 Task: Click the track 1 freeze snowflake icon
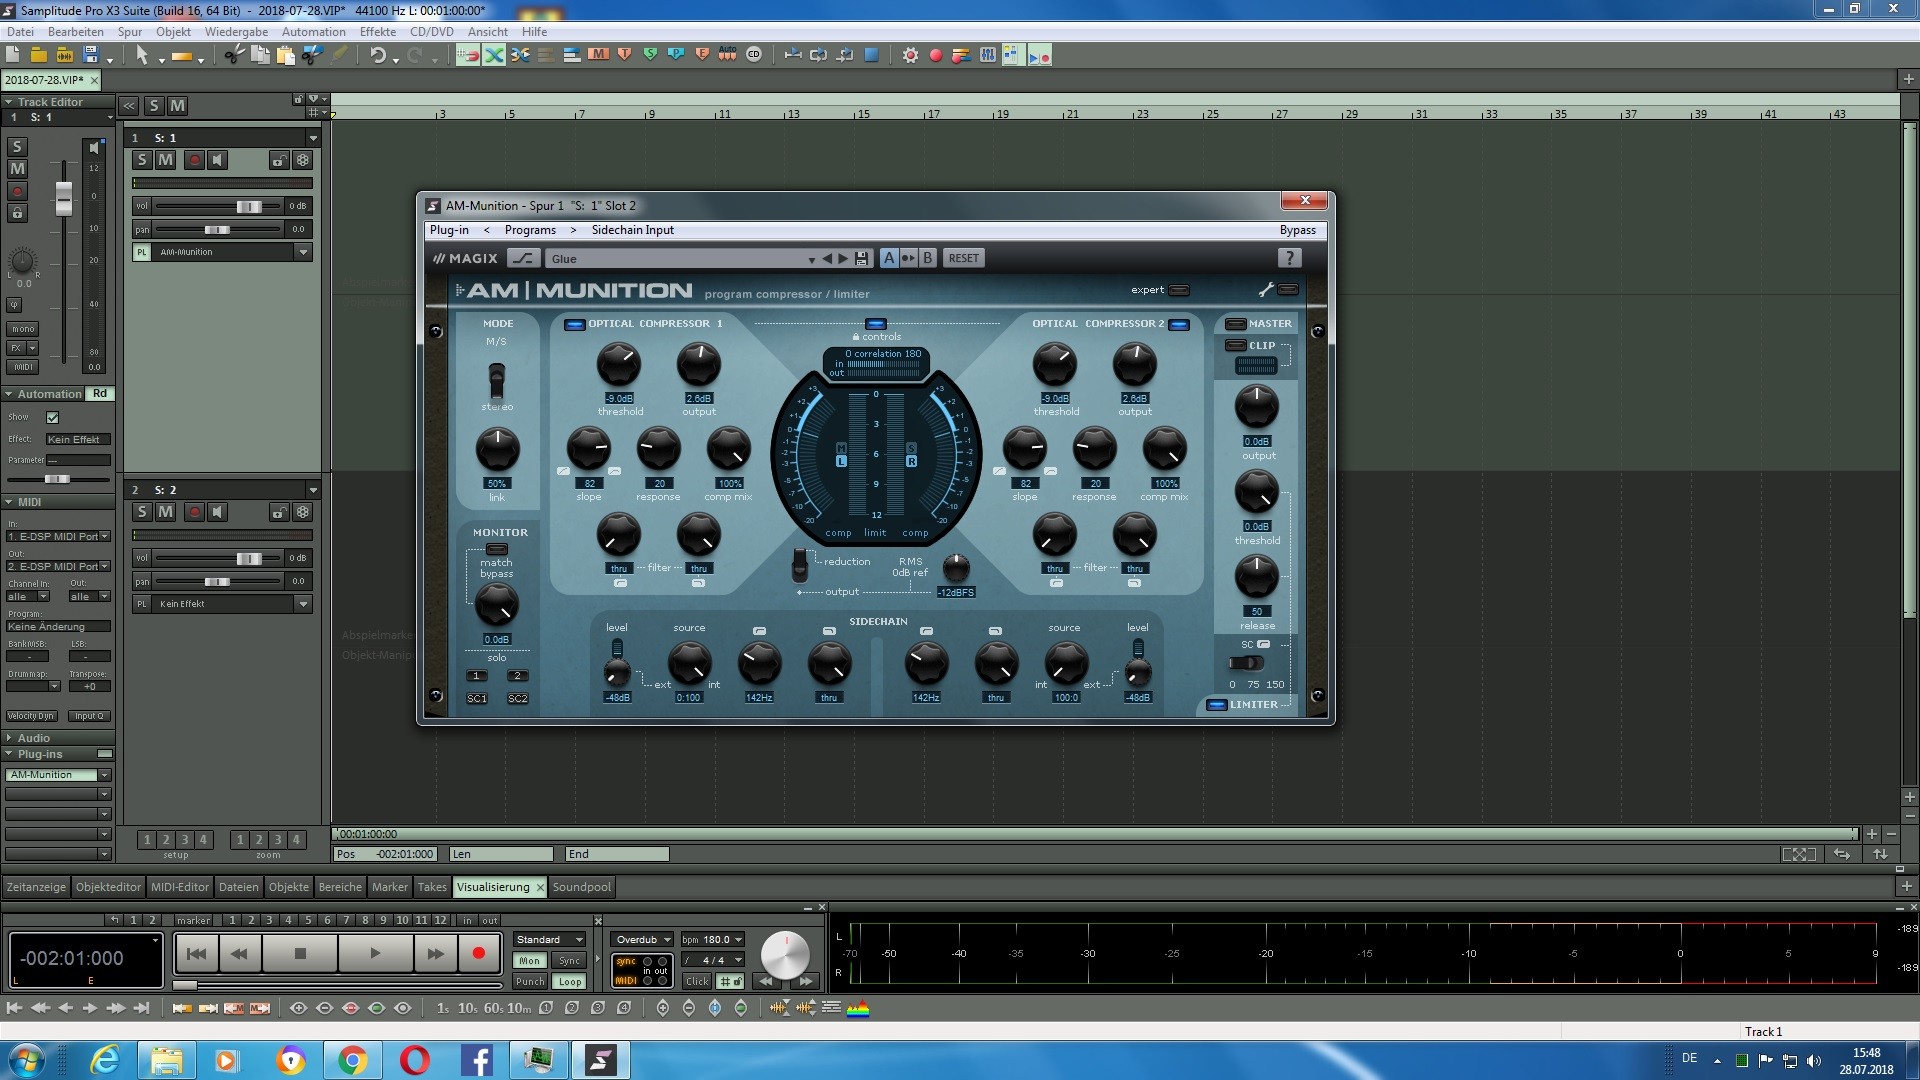(x=303, y=160)
